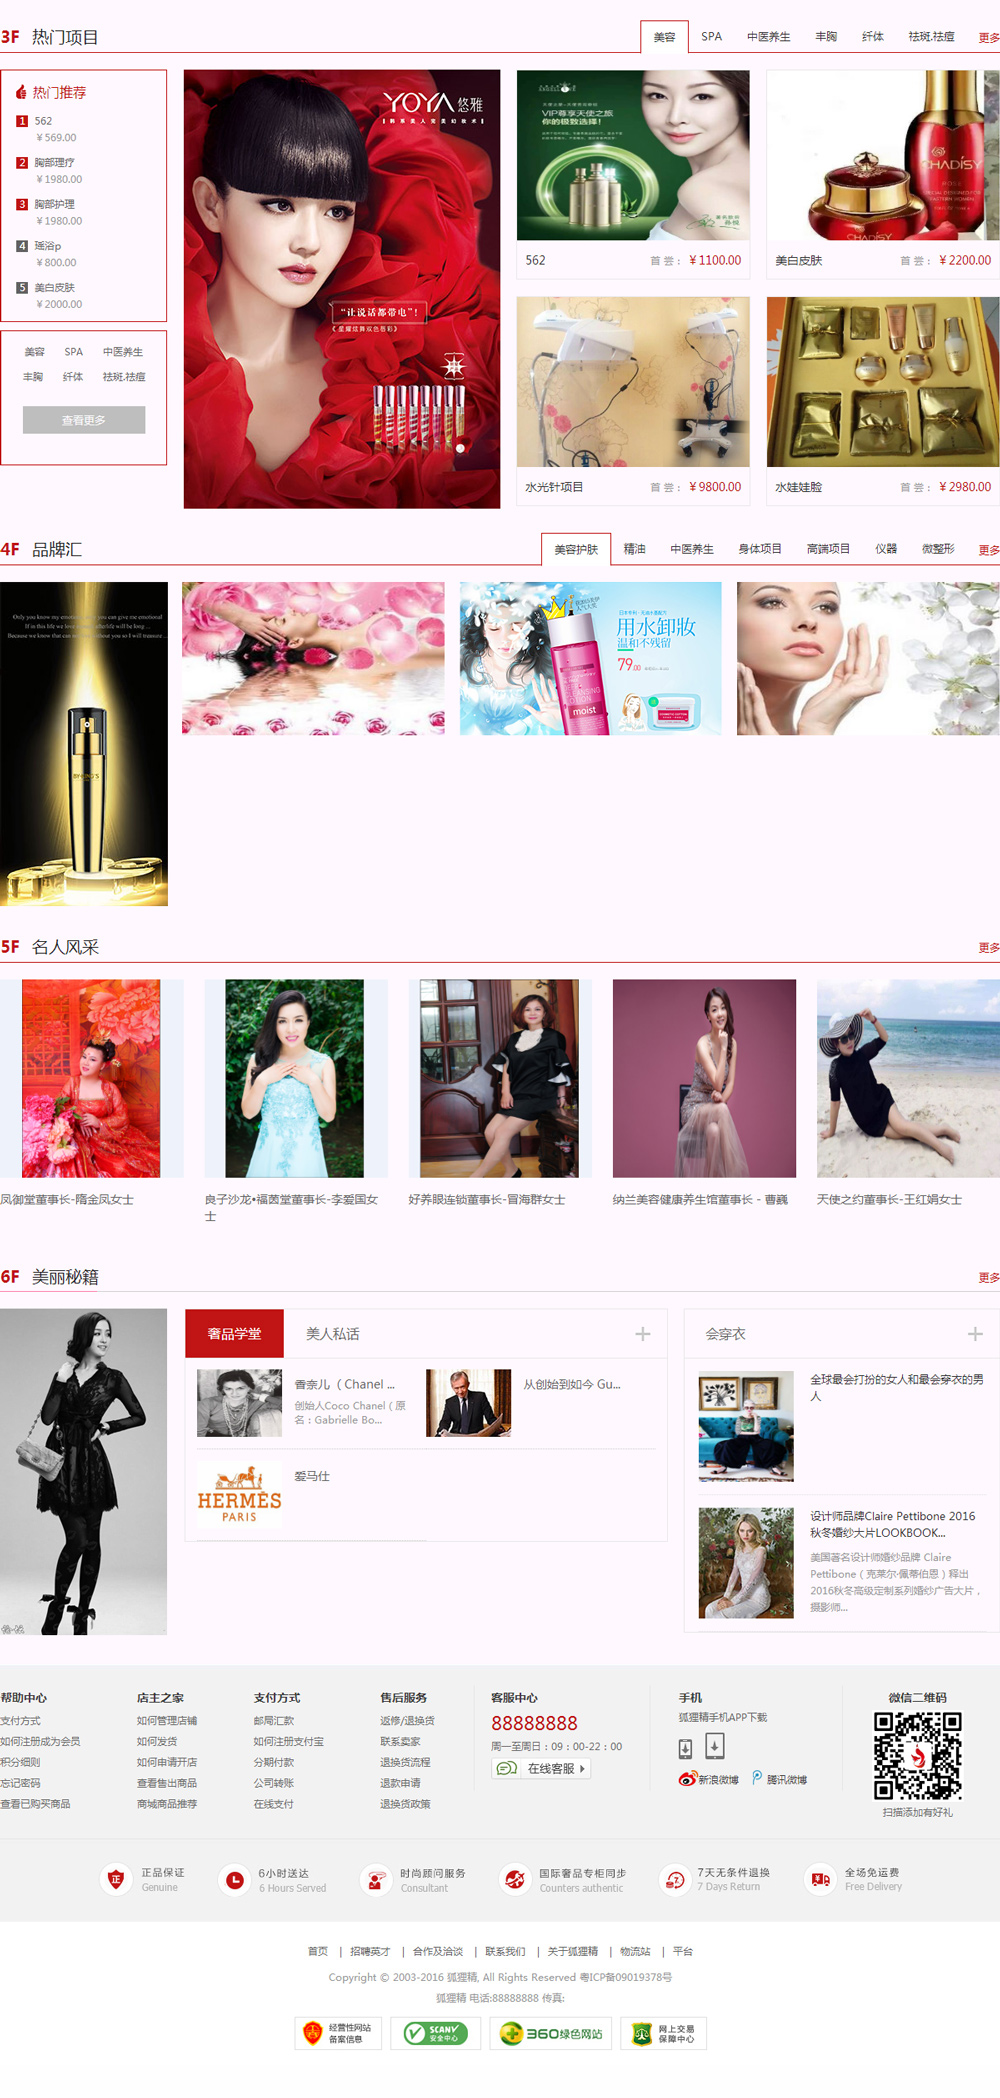Switch to the SPA tab in 3F

711,37
